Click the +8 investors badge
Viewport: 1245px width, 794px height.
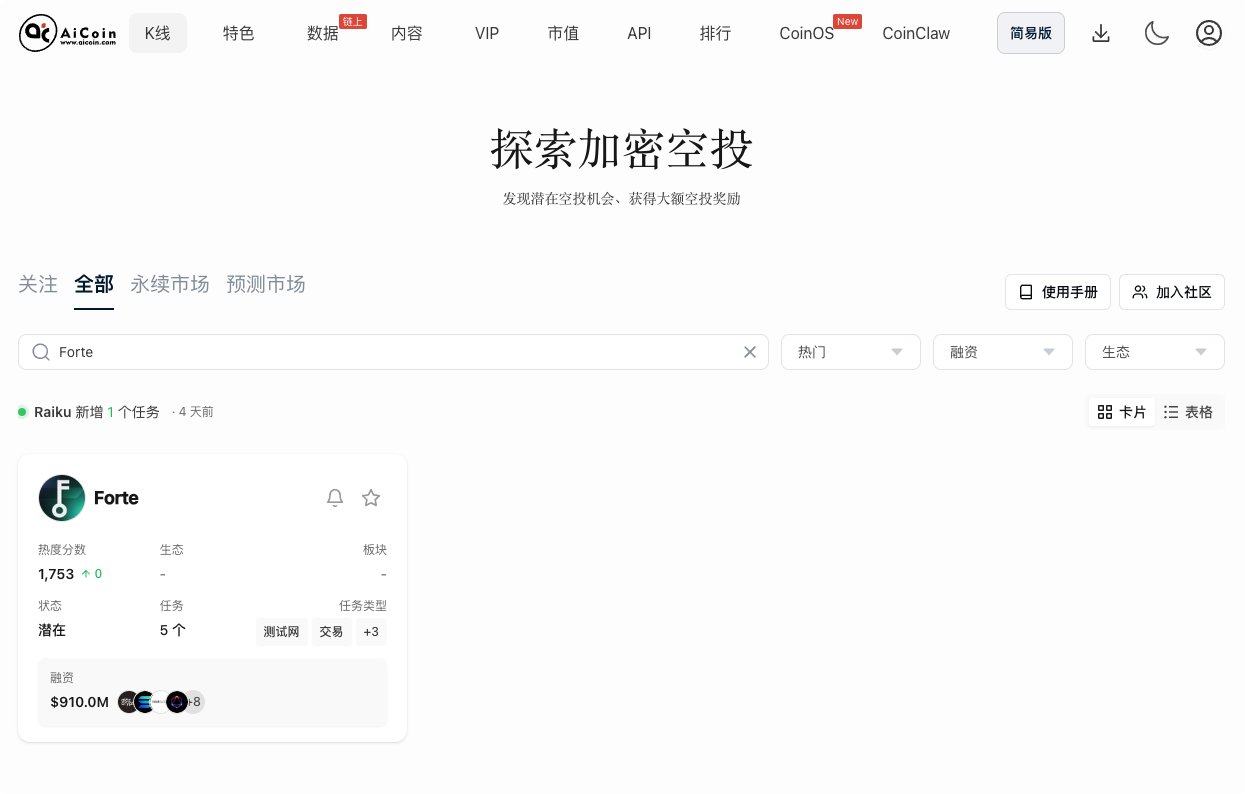[x=195, y=702]
